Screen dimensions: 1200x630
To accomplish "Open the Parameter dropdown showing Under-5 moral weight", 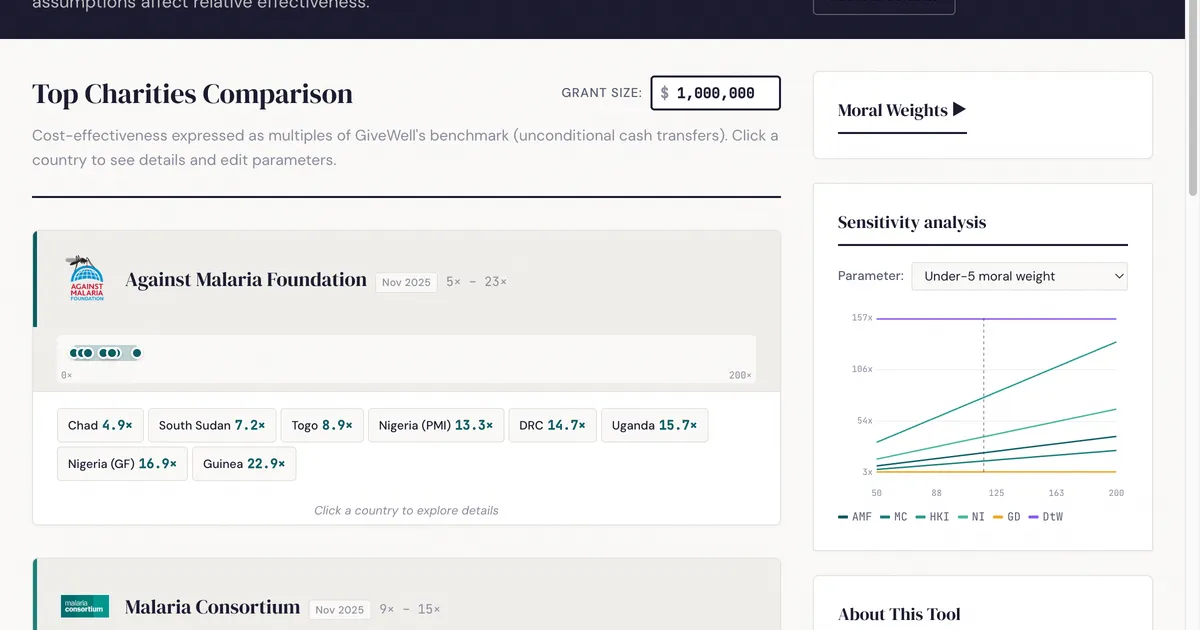I will pos(1019,276).
